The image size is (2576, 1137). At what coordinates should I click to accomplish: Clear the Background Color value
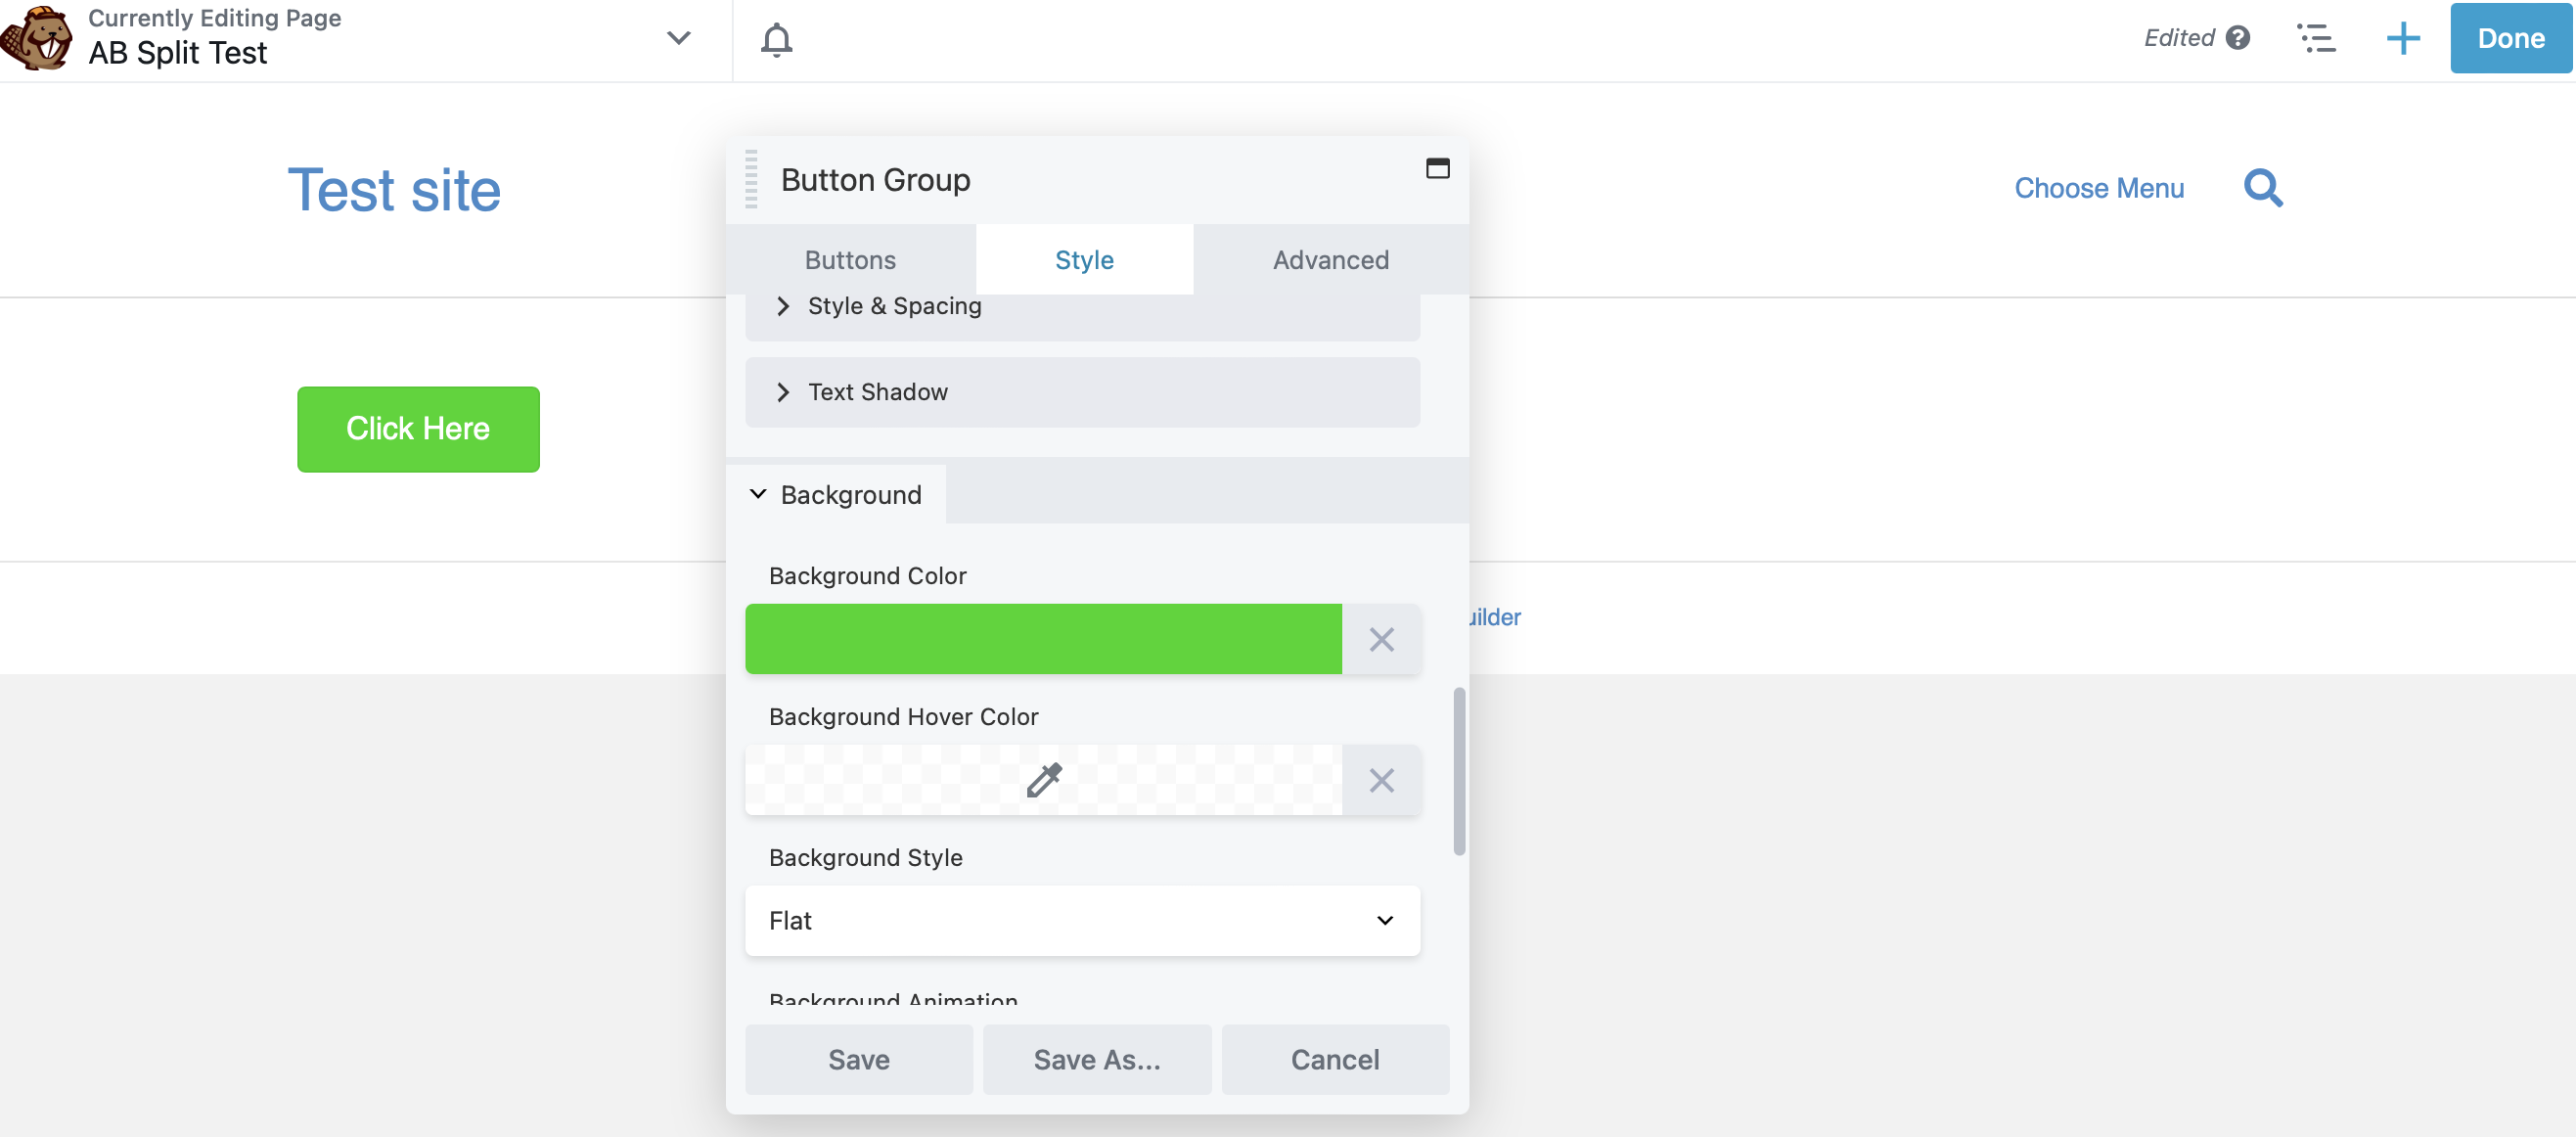click(x=1381, y=639)
